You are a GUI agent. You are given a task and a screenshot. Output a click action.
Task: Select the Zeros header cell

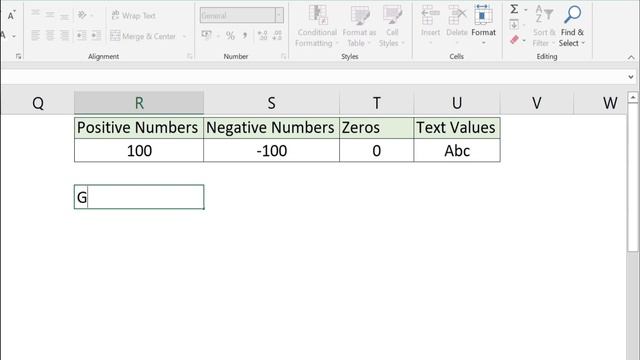376,128
